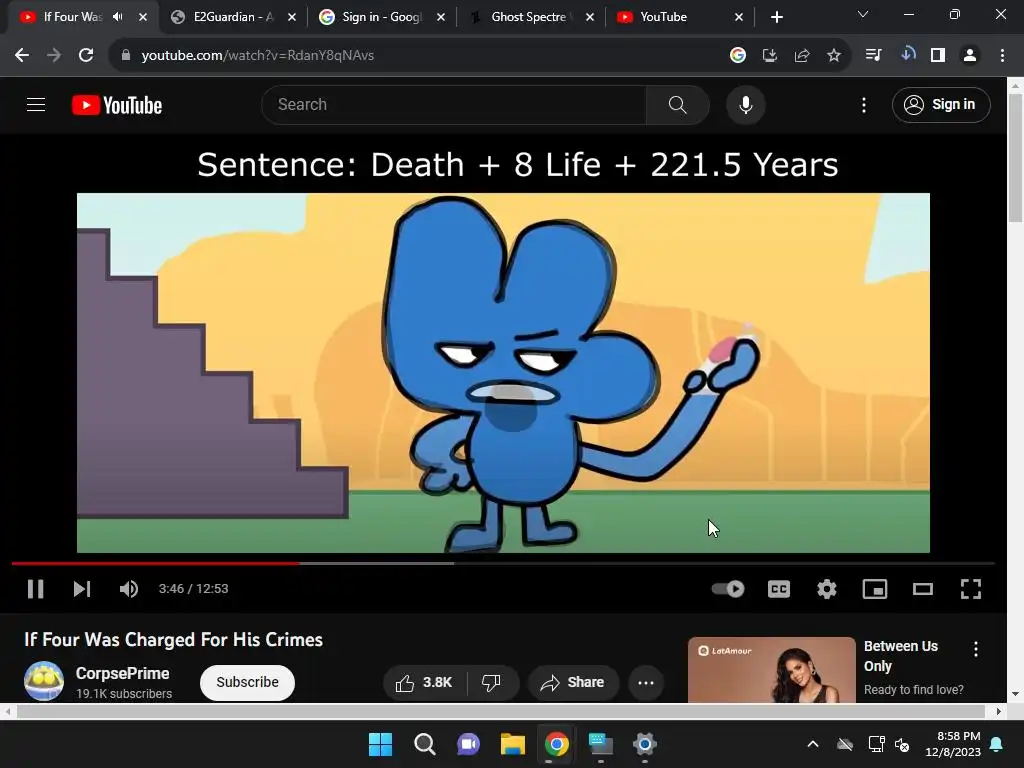The image size is (1024, 768).
Task: Mute the video volume
Action: click(x=129, y=589)
